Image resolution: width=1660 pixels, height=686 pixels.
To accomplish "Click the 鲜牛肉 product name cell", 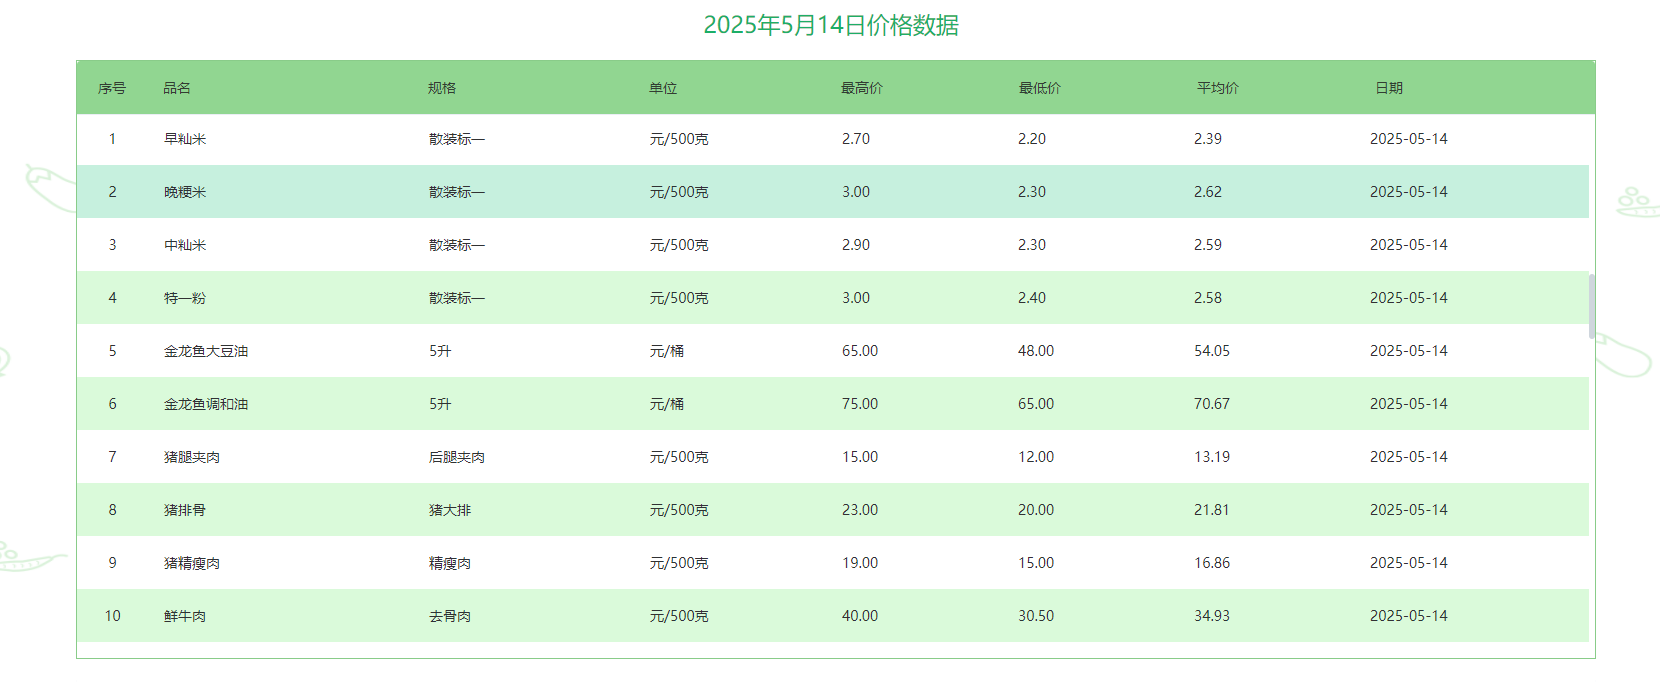I will tap(185, 616).
